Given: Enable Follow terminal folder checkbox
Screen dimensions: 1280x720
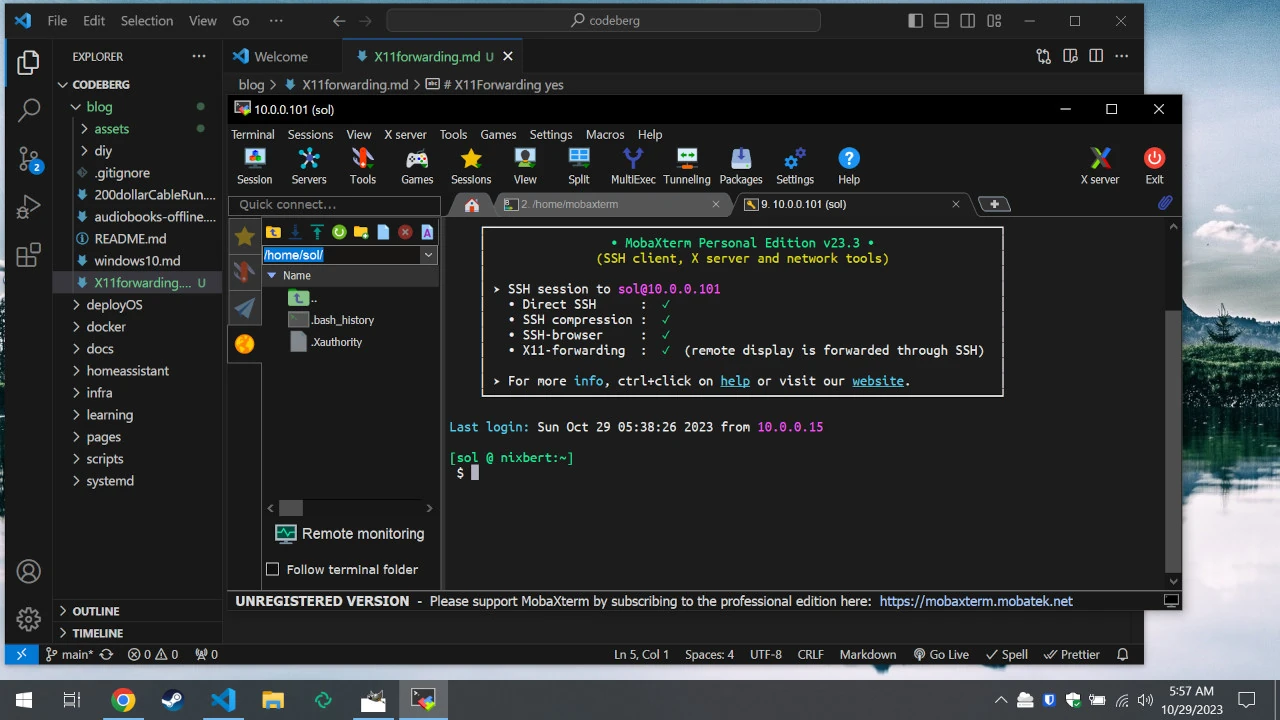Looking at the screenshot, I should point(272,569).
